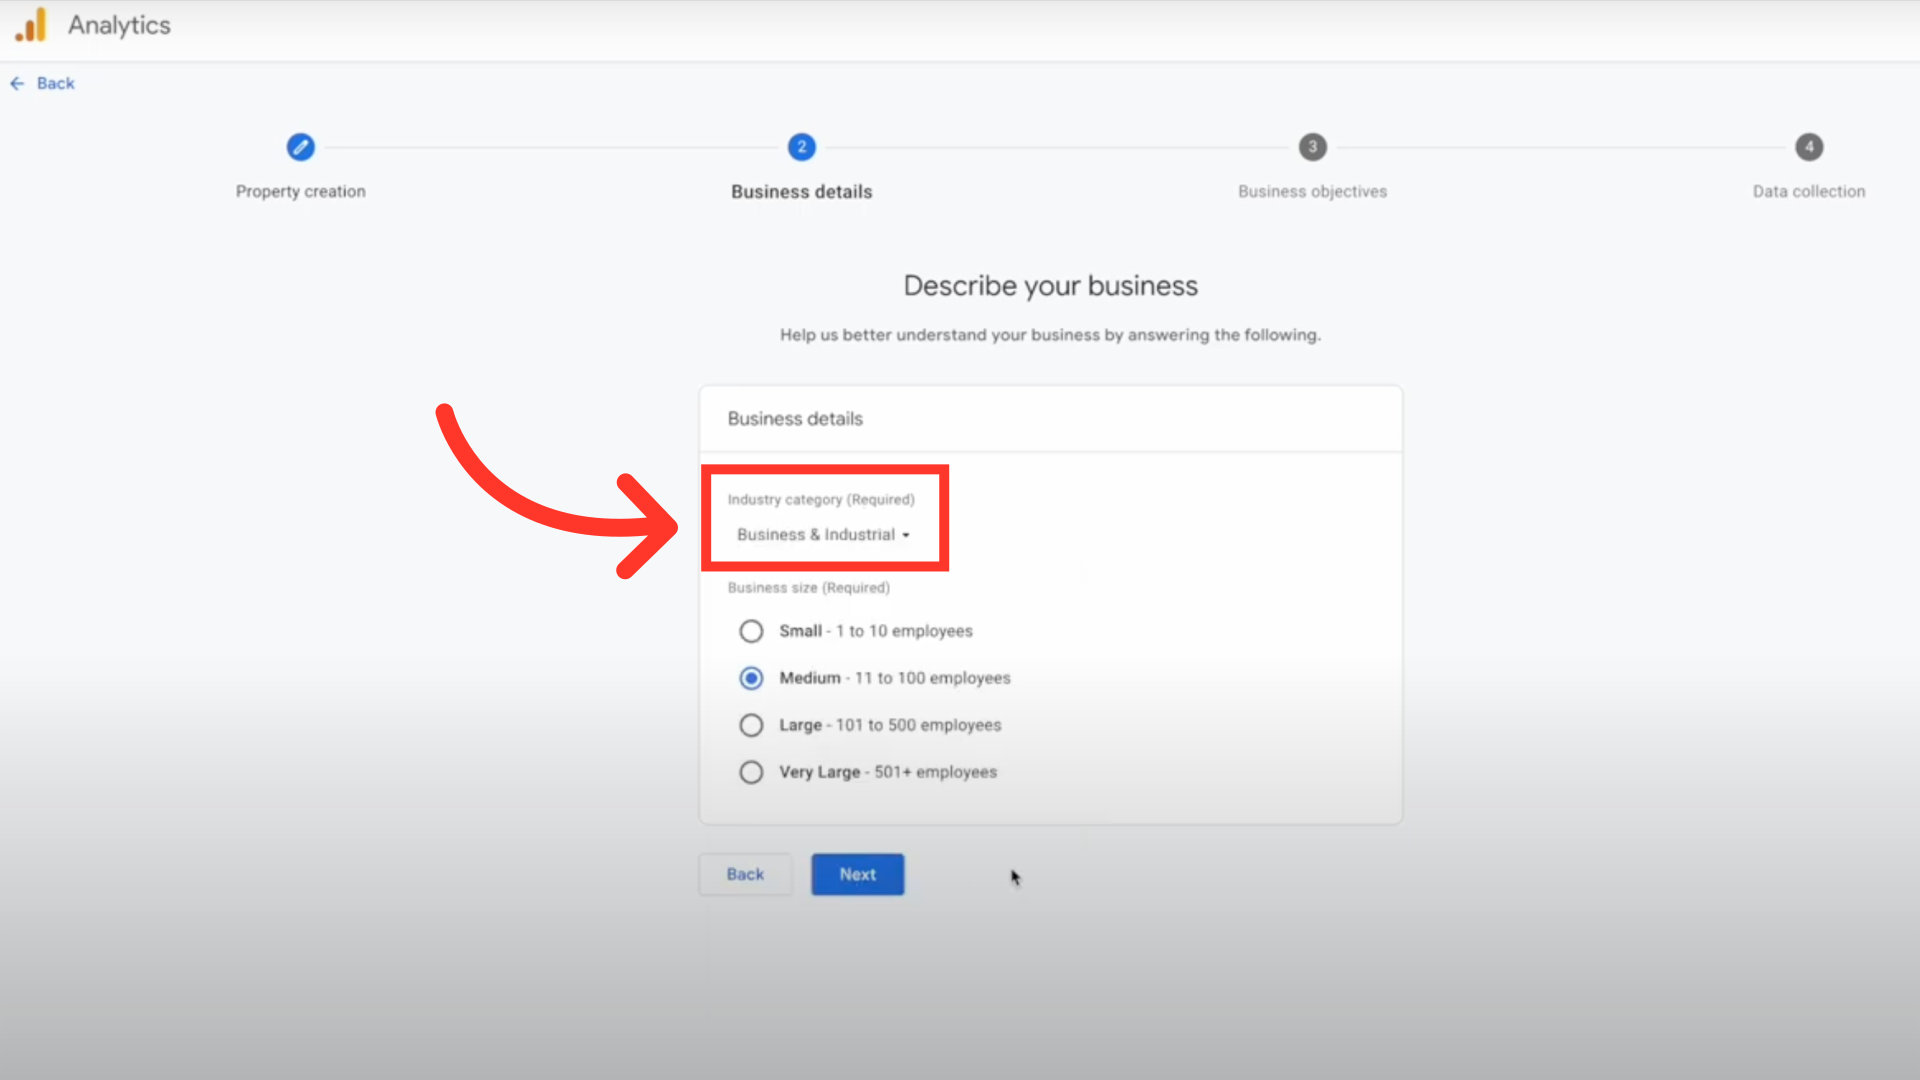Click the Analytics title text
The image size is (1920, 1080).
point(119,25)
